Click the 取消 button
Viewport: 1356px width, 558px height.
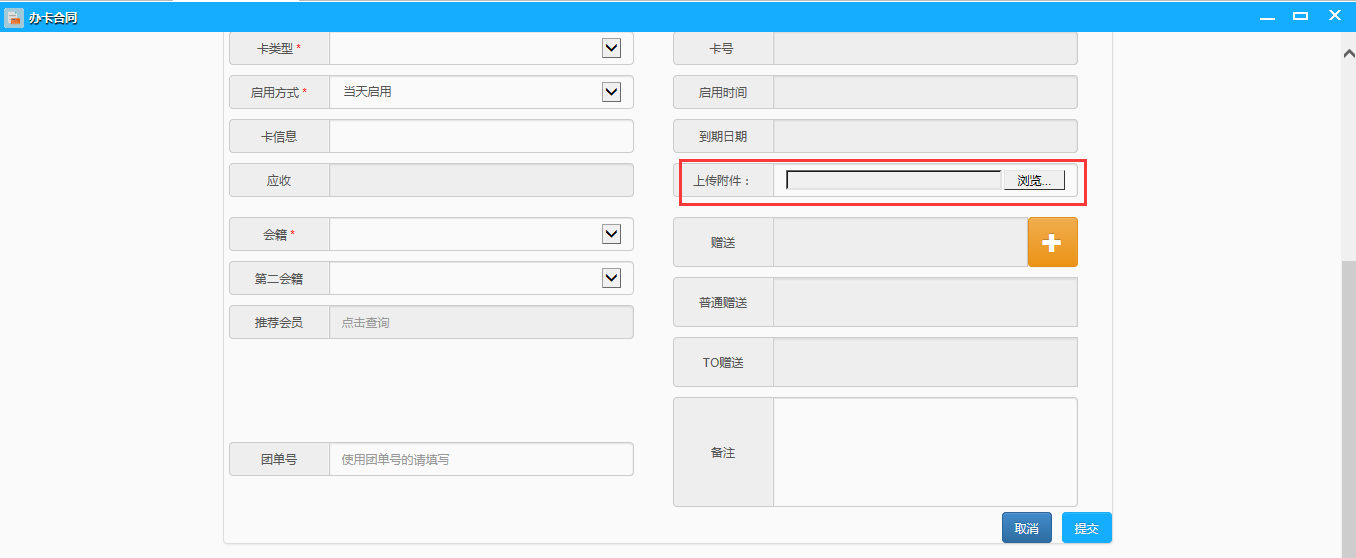1027,528
